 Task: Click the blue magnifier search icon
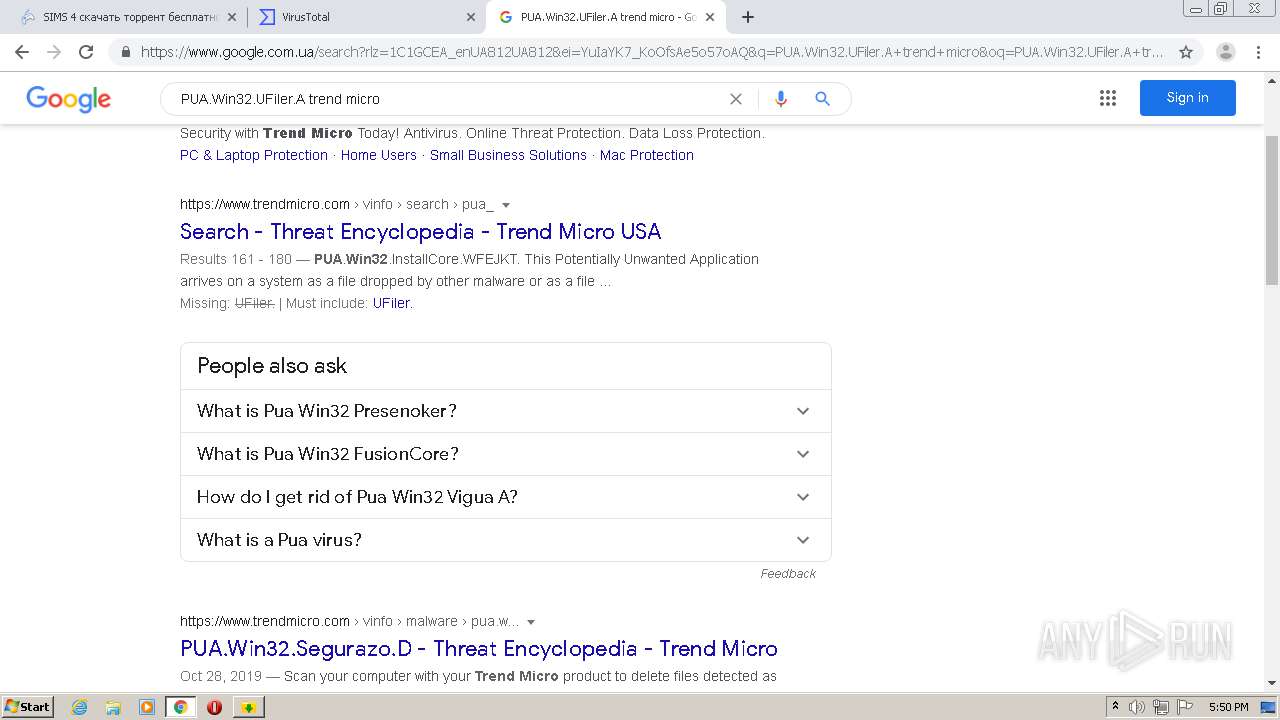point(822,99)
